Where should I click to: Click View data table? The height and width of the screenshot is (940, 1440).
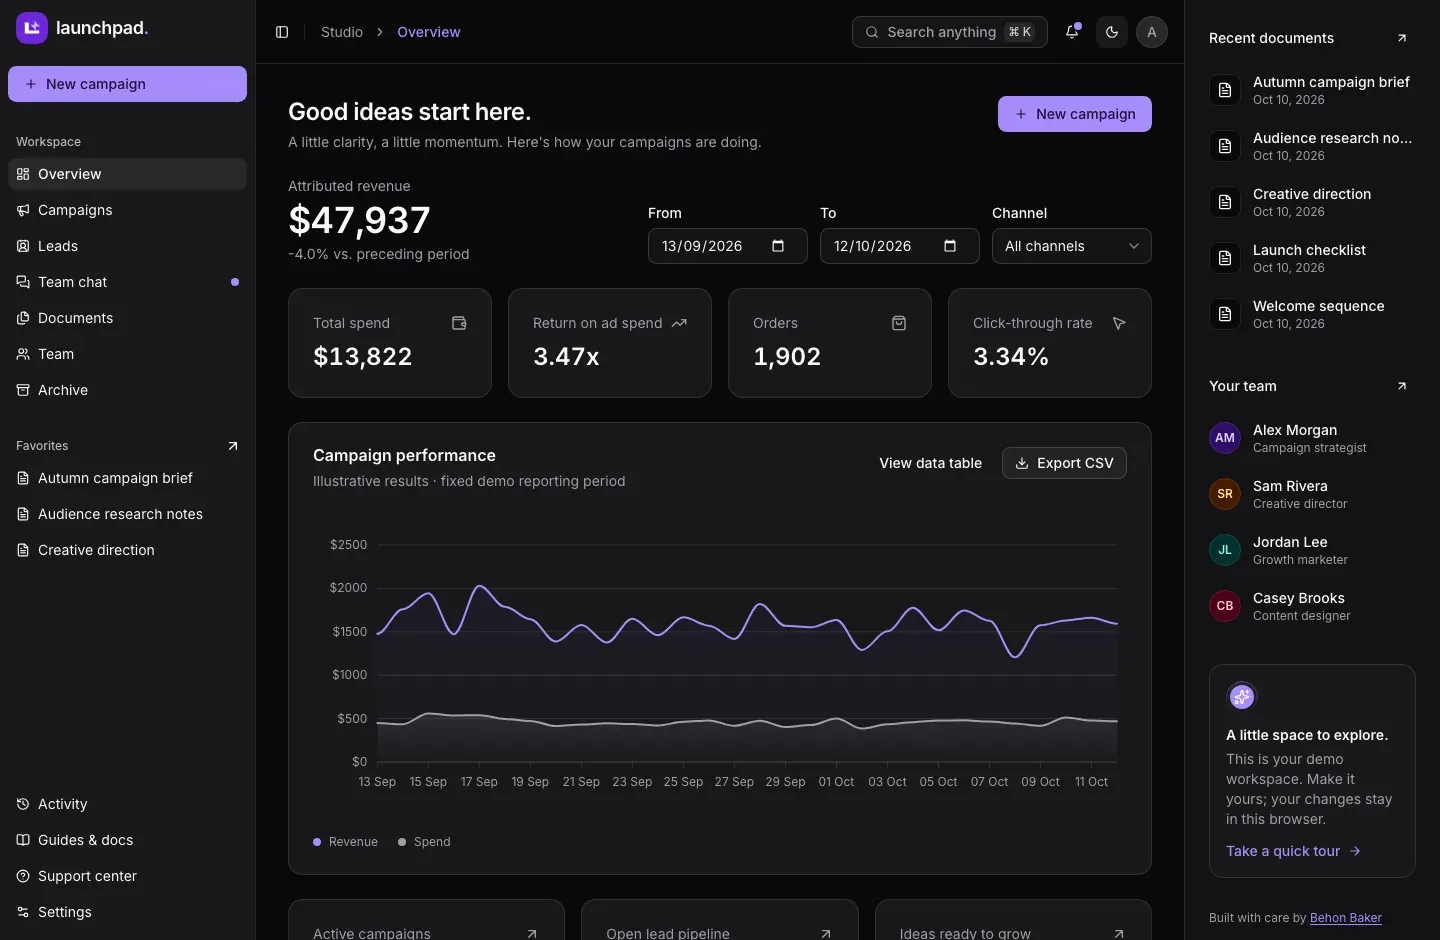tap(930, 463)
